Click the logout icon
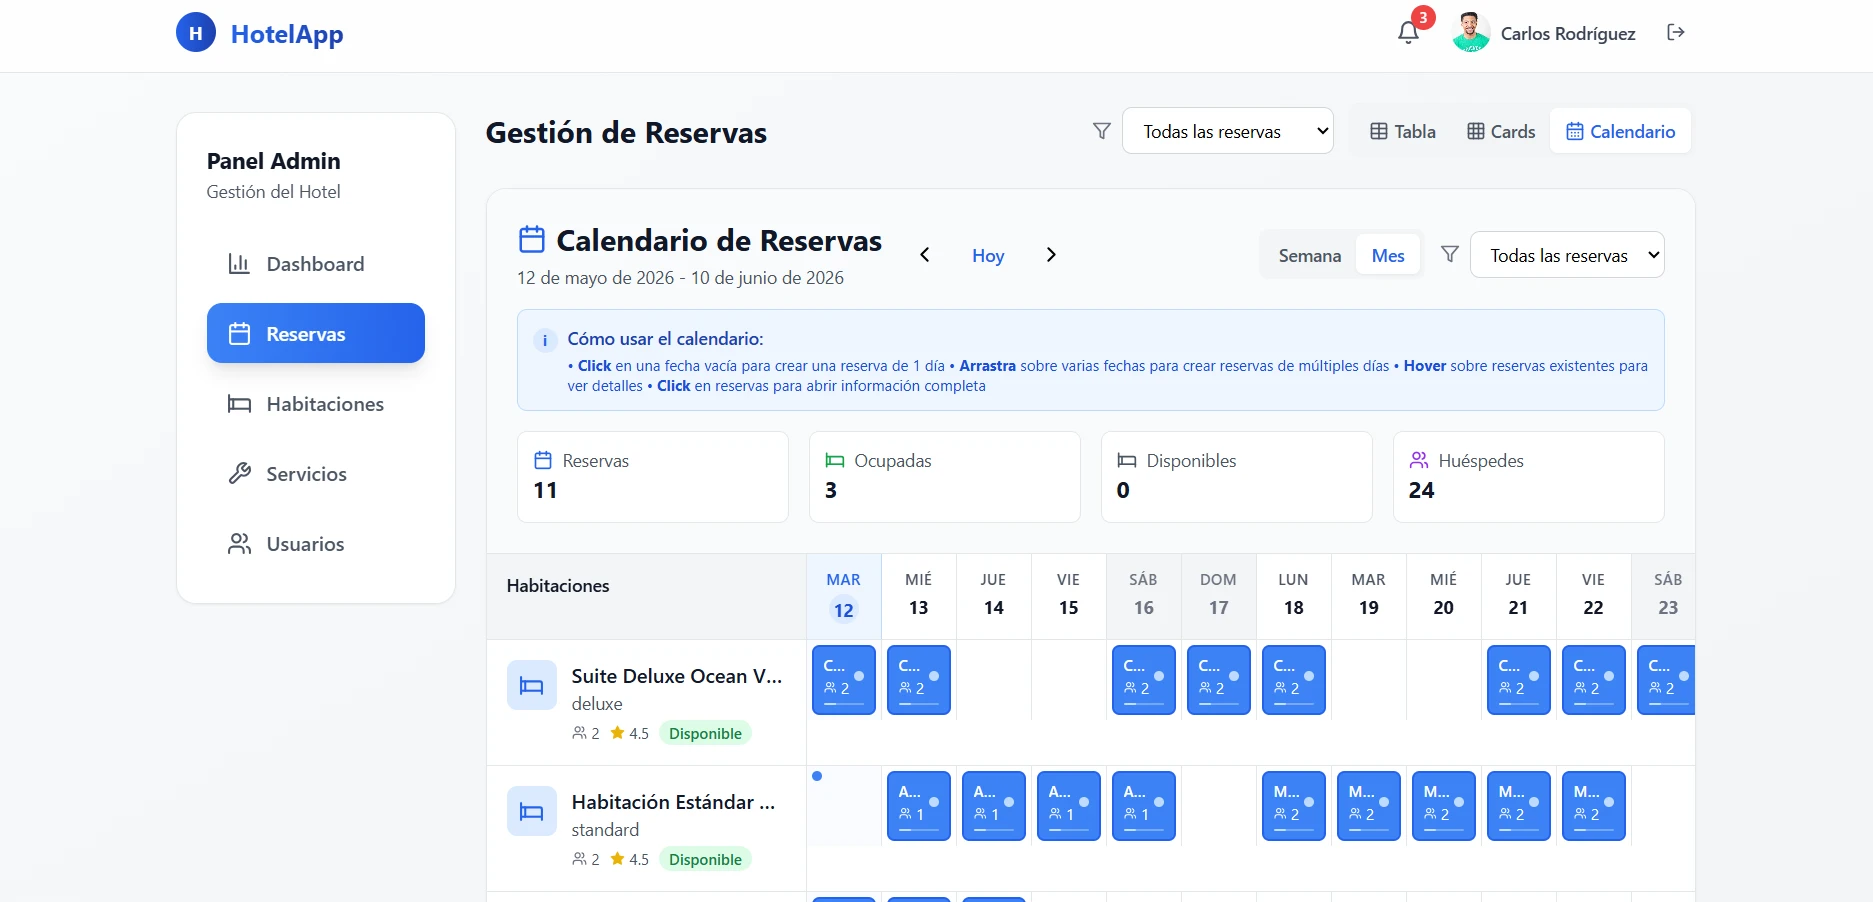 (x=1676, y=33)
